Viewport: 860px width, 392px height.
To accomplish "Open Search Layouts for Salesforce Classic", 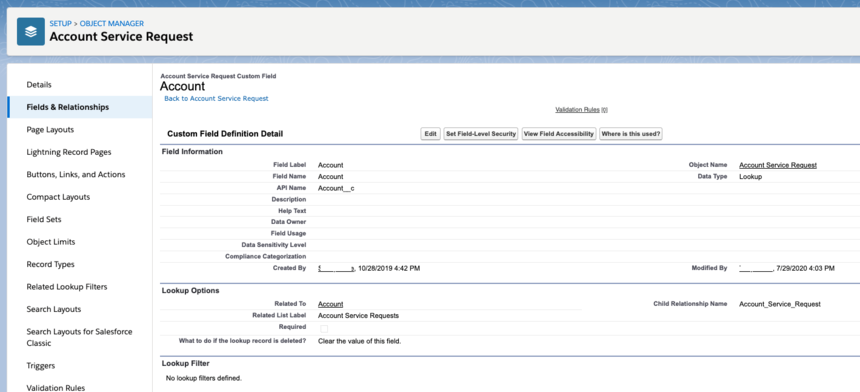I will click(80, 338).
